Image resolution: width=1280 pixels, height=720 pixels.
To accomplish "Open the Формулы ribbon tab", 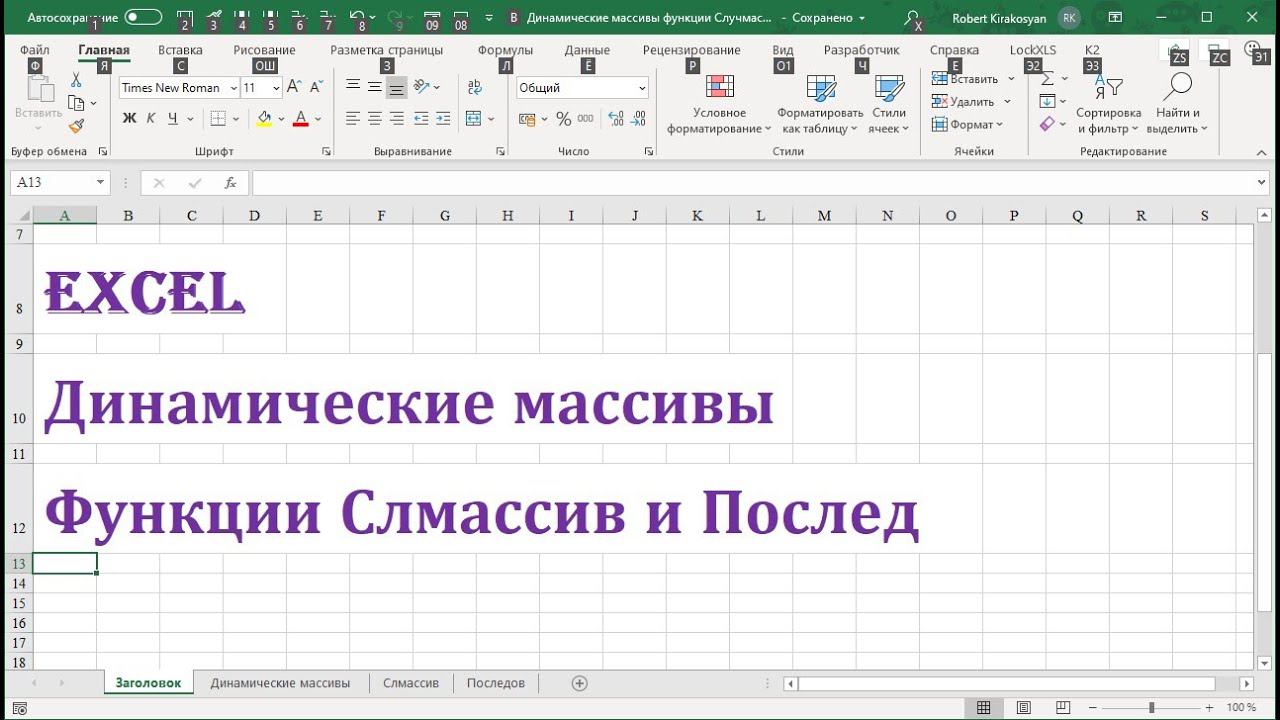I will click(x=505, y=50).
